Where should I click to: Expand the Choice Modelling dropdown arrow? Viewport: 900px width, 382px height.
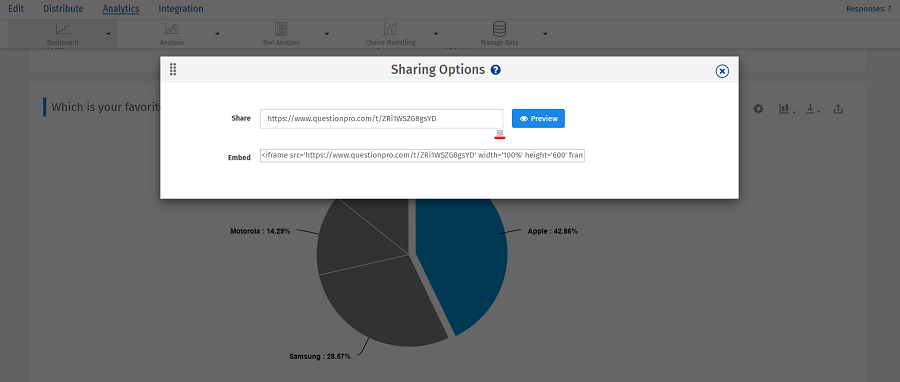click(x=436, y=34)
